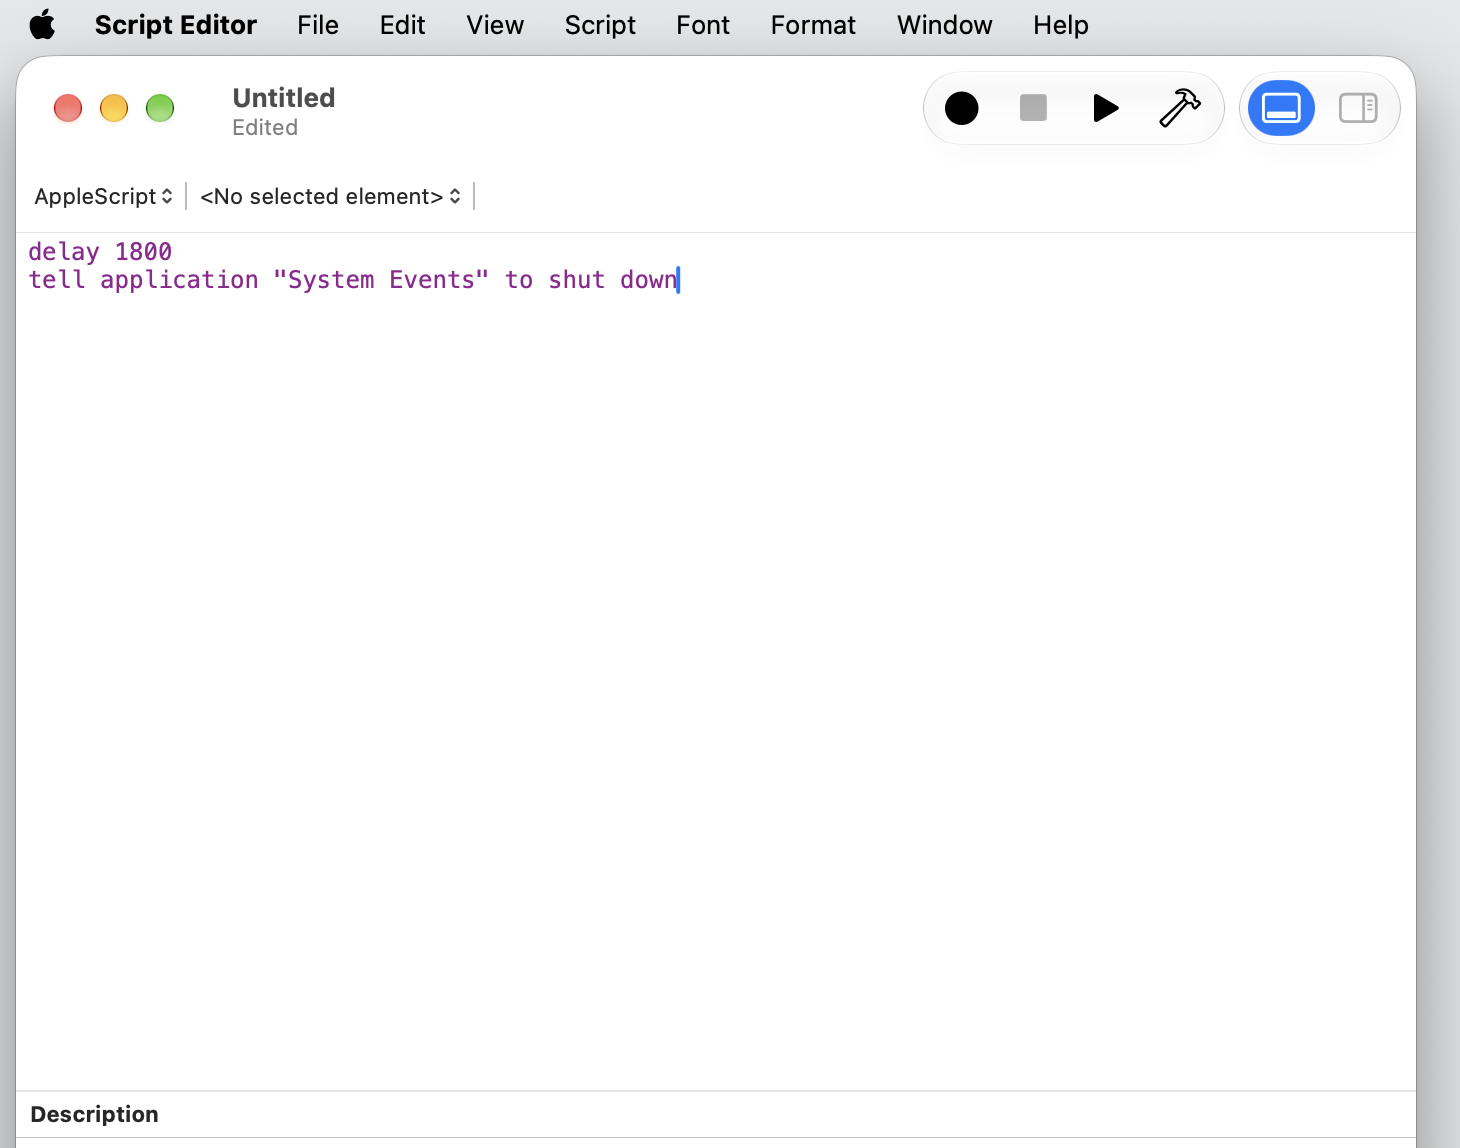Image resolution: width=1460 pixels, height=1148 pixels.
Task: Click the "System Events" string in script
Action: [x=381, y=280]
